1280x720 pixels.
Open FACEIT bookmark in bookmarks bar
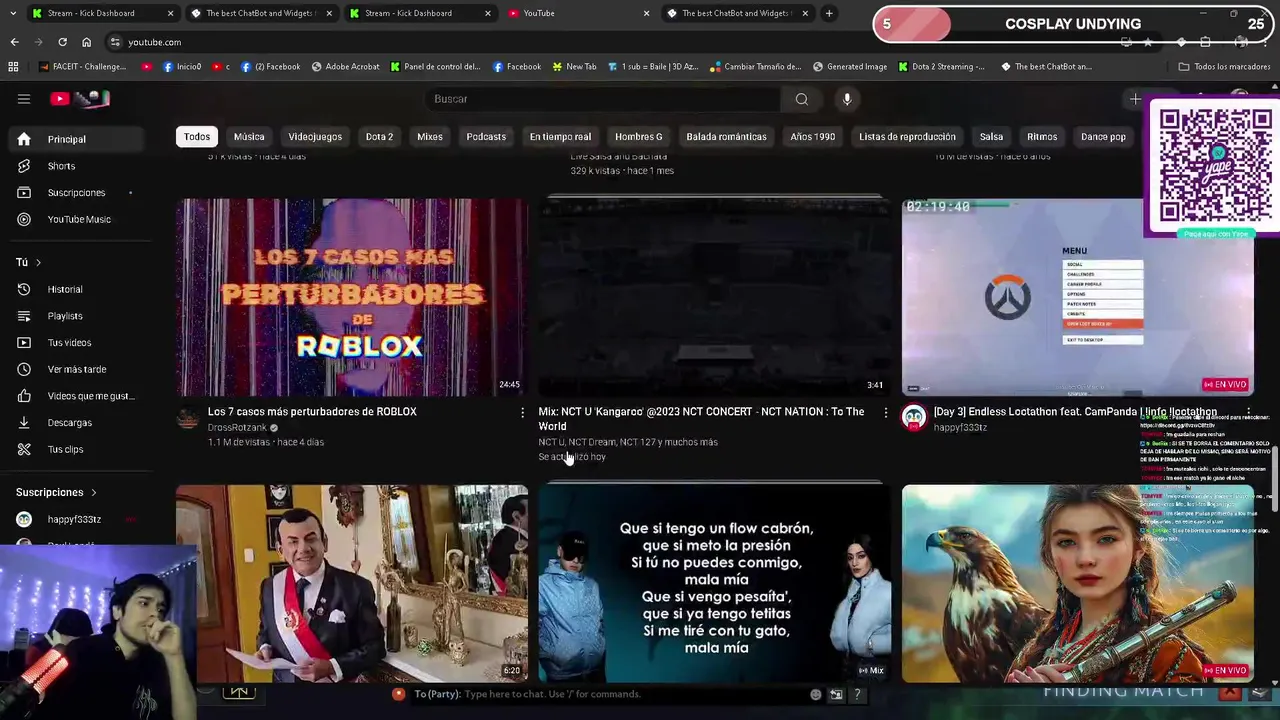point(83,67)
